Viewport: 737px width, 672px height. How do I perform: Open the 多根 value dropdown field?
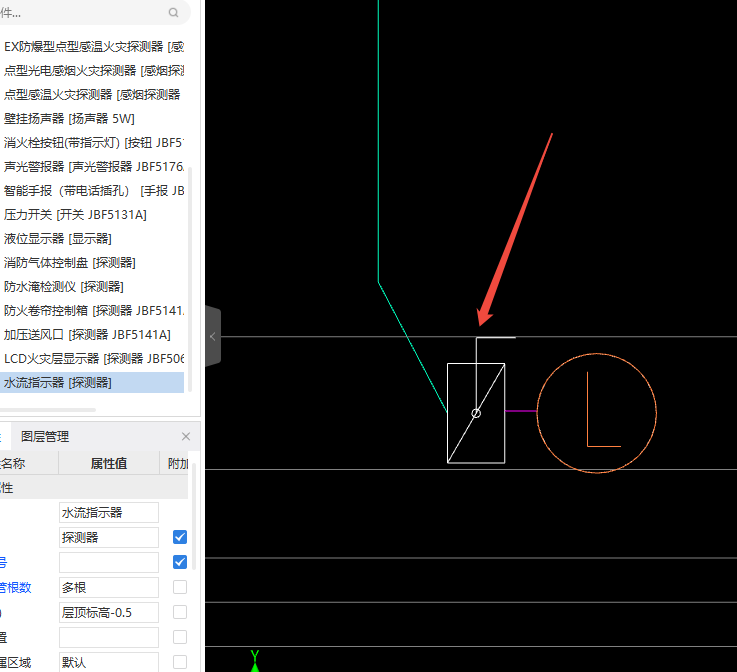109,587
